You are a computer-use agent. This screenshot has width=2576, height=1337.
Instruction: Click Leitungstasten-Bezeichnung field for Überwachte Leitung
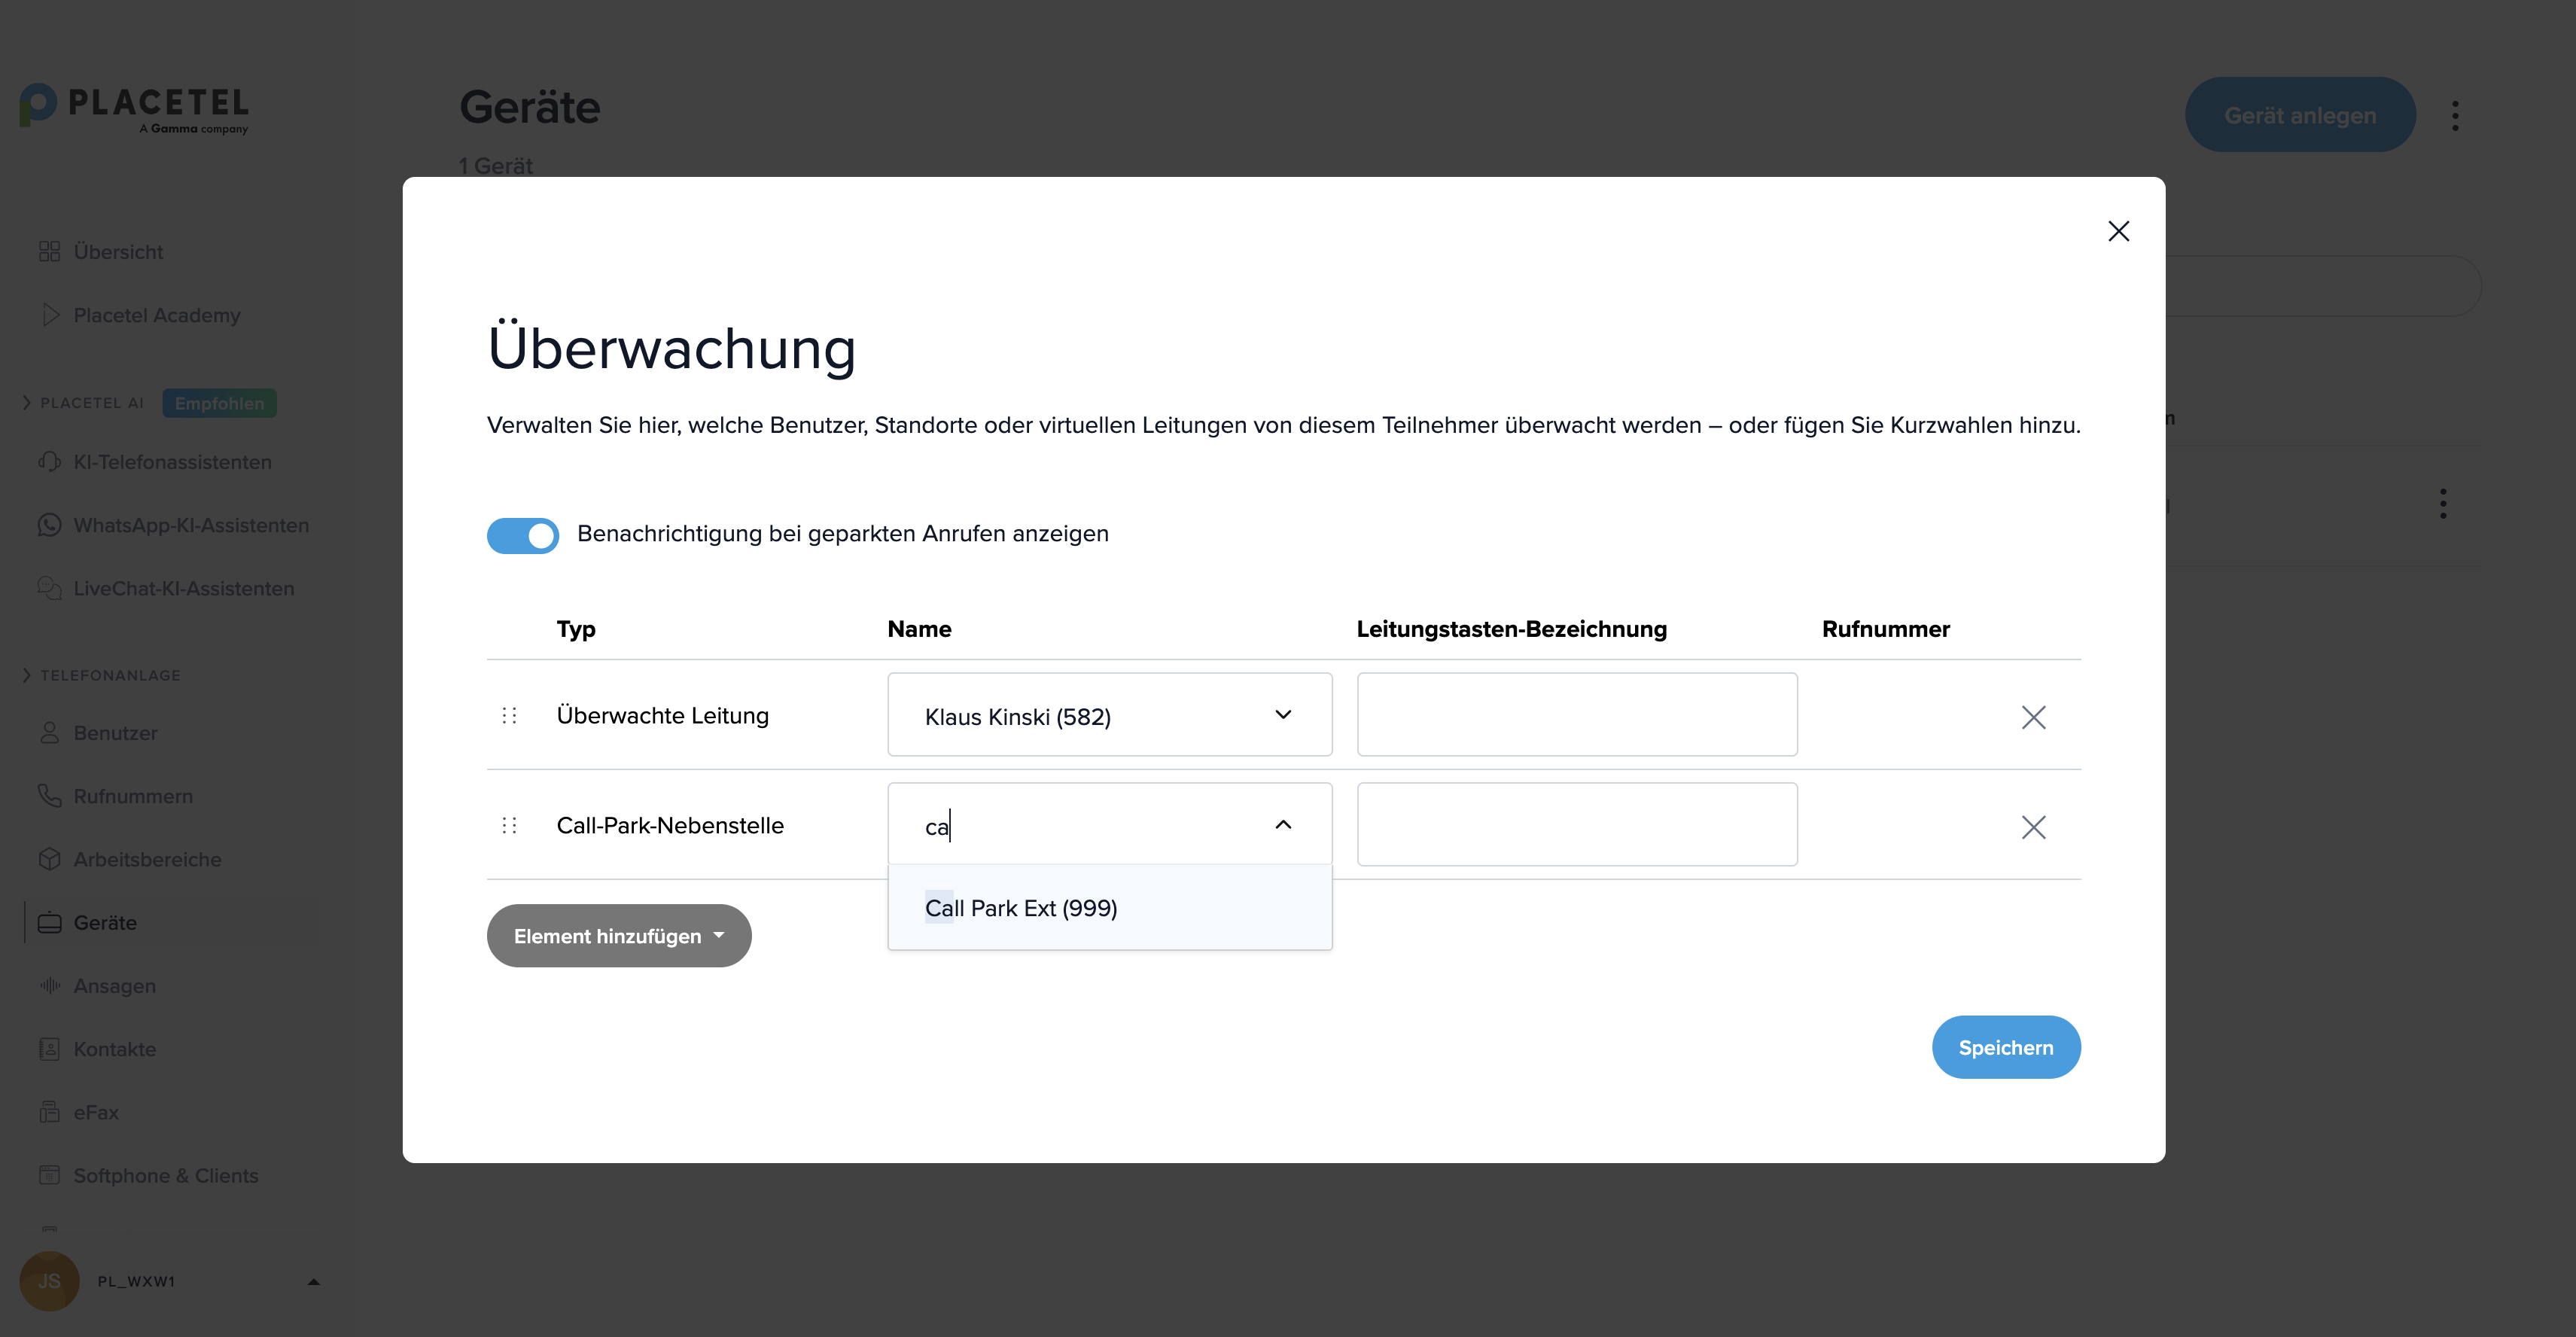pyautogui.click(x=1577, y=715)
